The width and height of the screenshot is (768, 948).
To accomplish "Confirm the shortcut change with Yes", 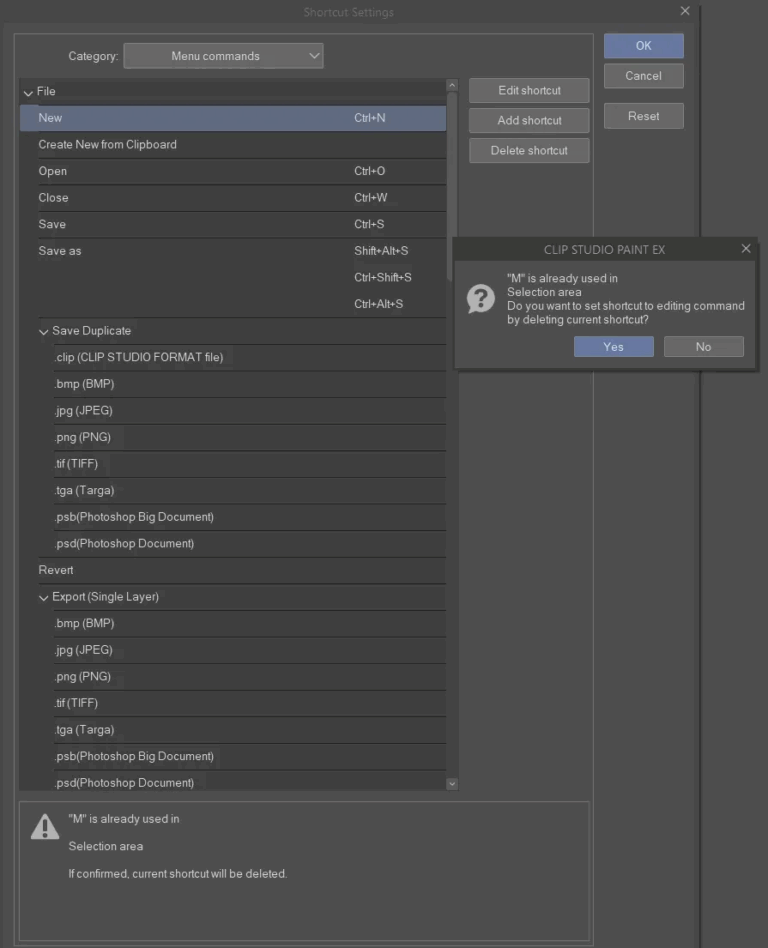I will [x=613, y=346].
